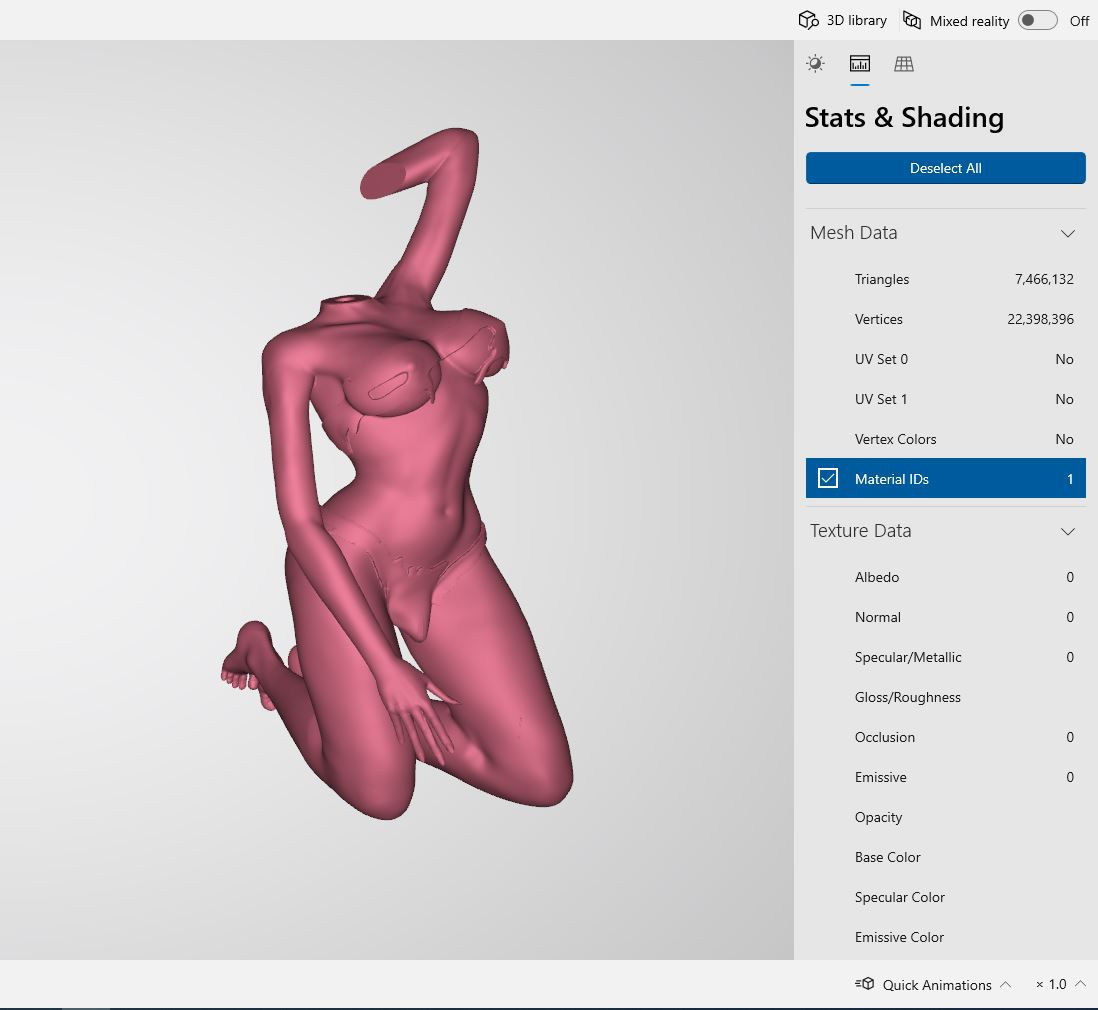Click the Texture Data heading
The height and width of the screenshot is (1010, 1098).
click(861, 531)
